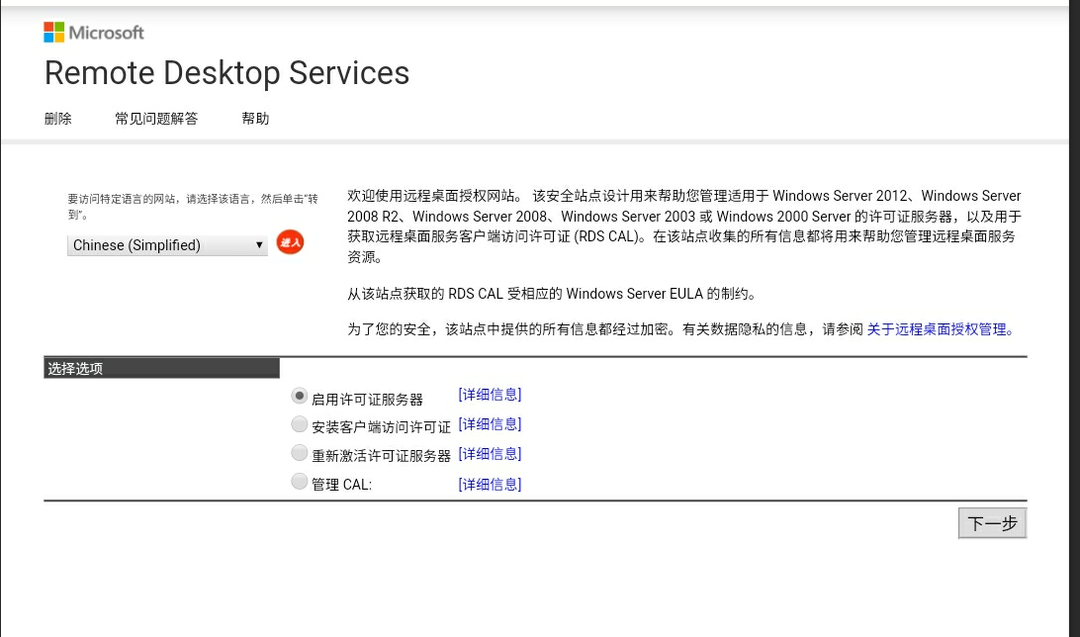
Task: Open 常见问题解答 FAQ menu
Action: pos(156,118)
